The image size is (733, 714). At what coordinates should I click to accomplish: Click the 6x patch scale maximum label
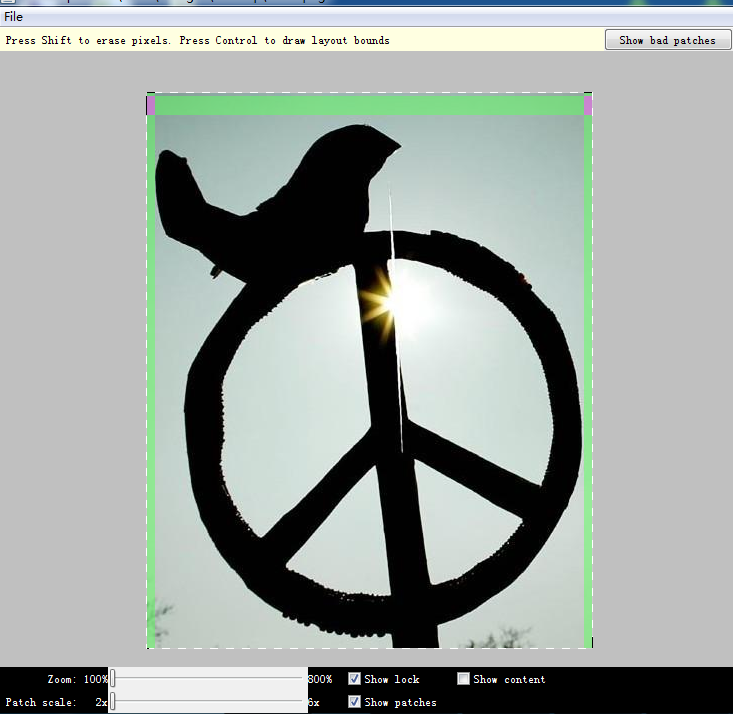[314, 702]
